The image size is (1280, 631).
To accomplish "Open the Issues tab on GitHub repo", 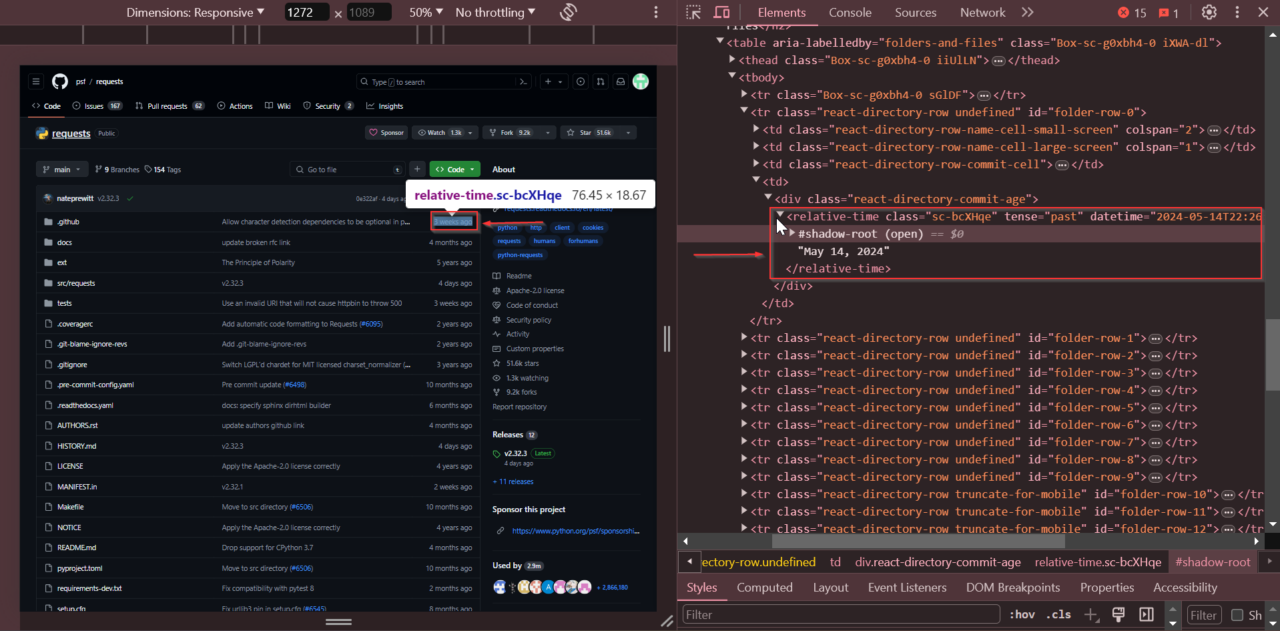I will click(98, 106).
